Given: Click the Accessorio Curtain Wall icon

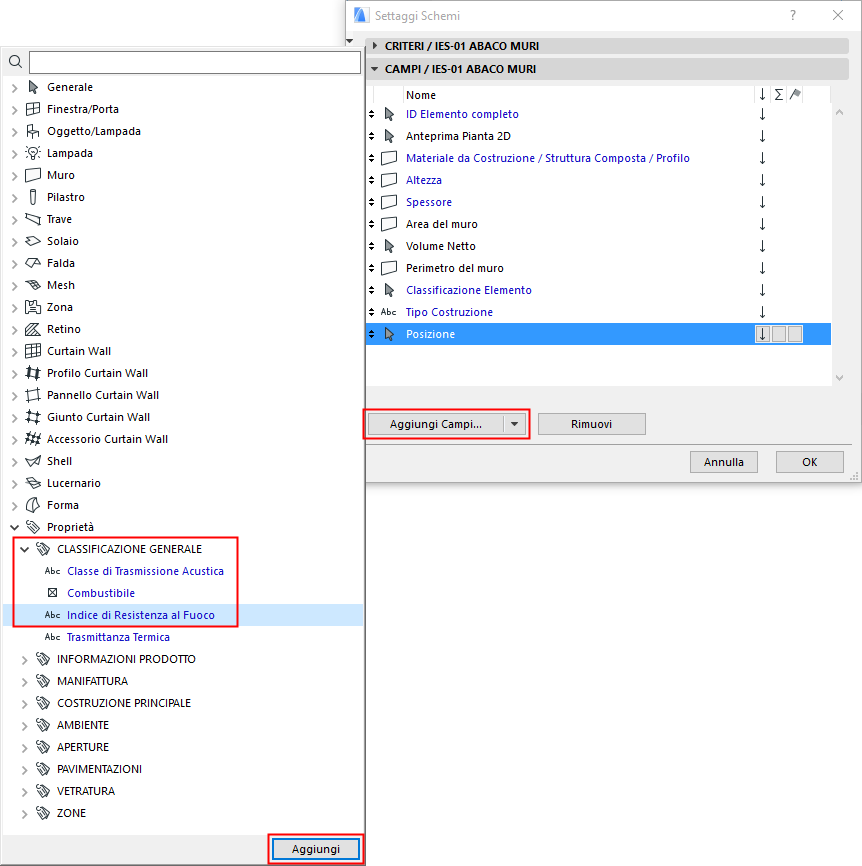Looking at the screenshot, I should pyautogui.click(x=33, y=439).
